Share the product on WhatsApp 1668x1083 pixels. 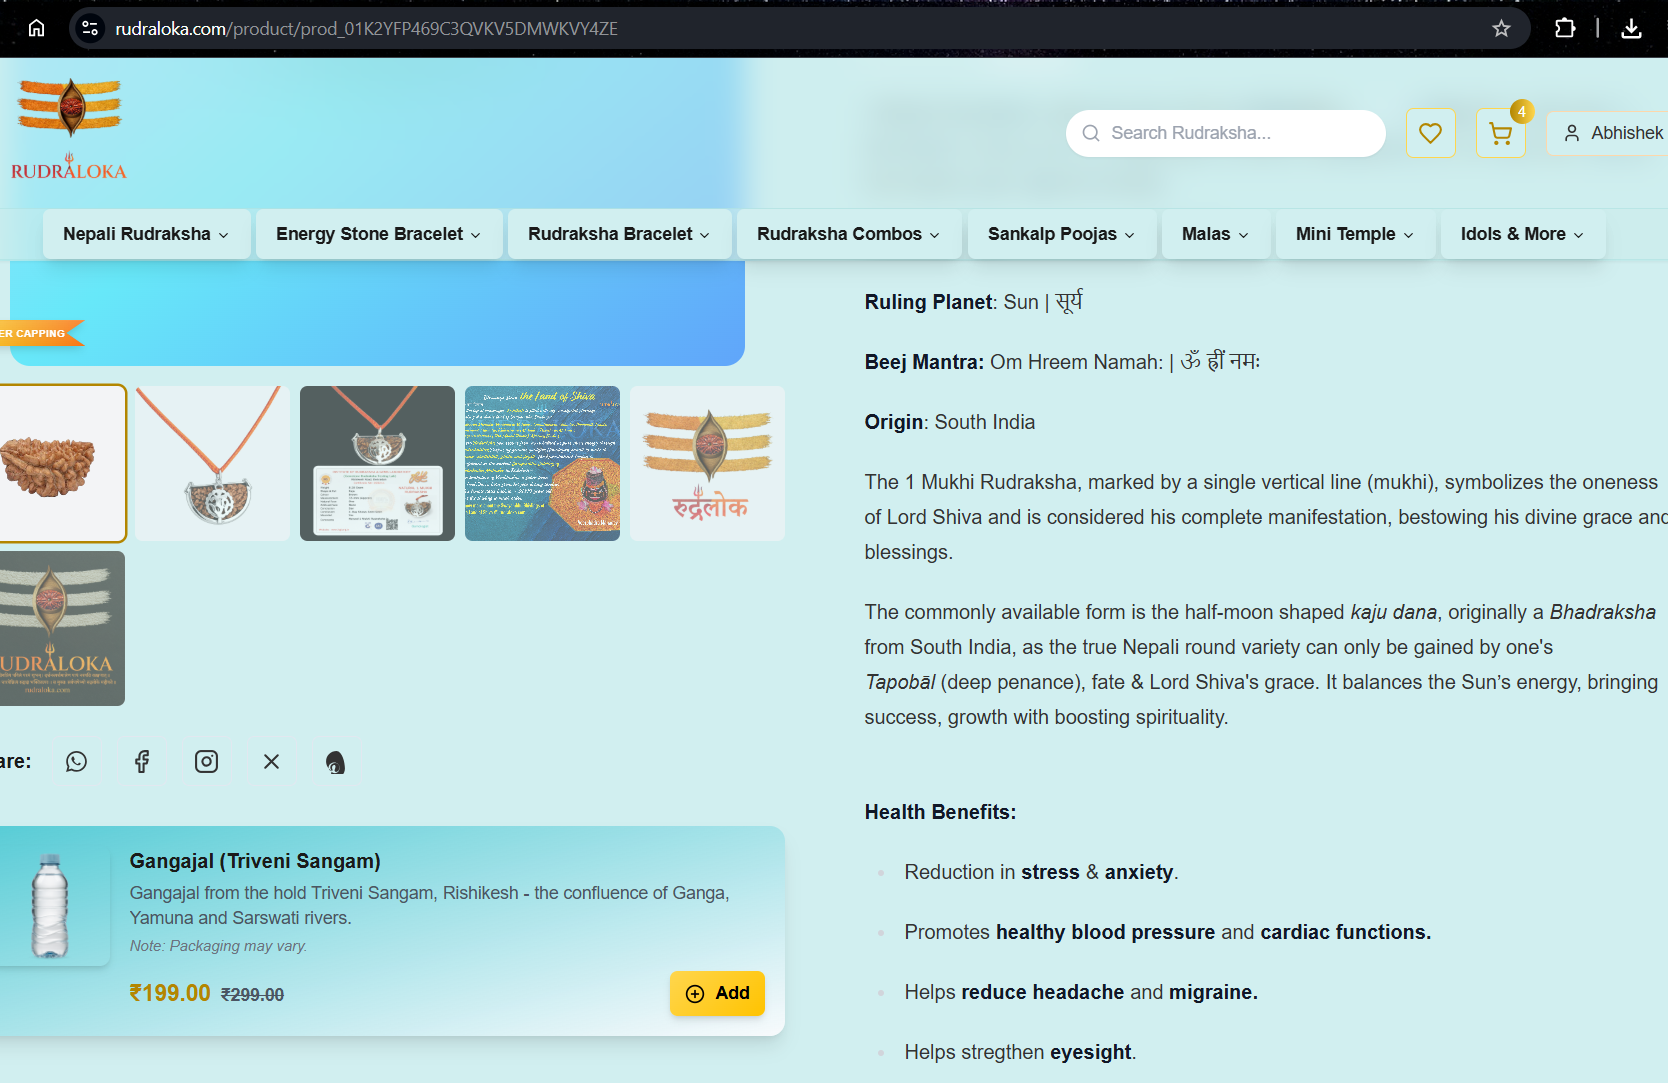[76, 762]
